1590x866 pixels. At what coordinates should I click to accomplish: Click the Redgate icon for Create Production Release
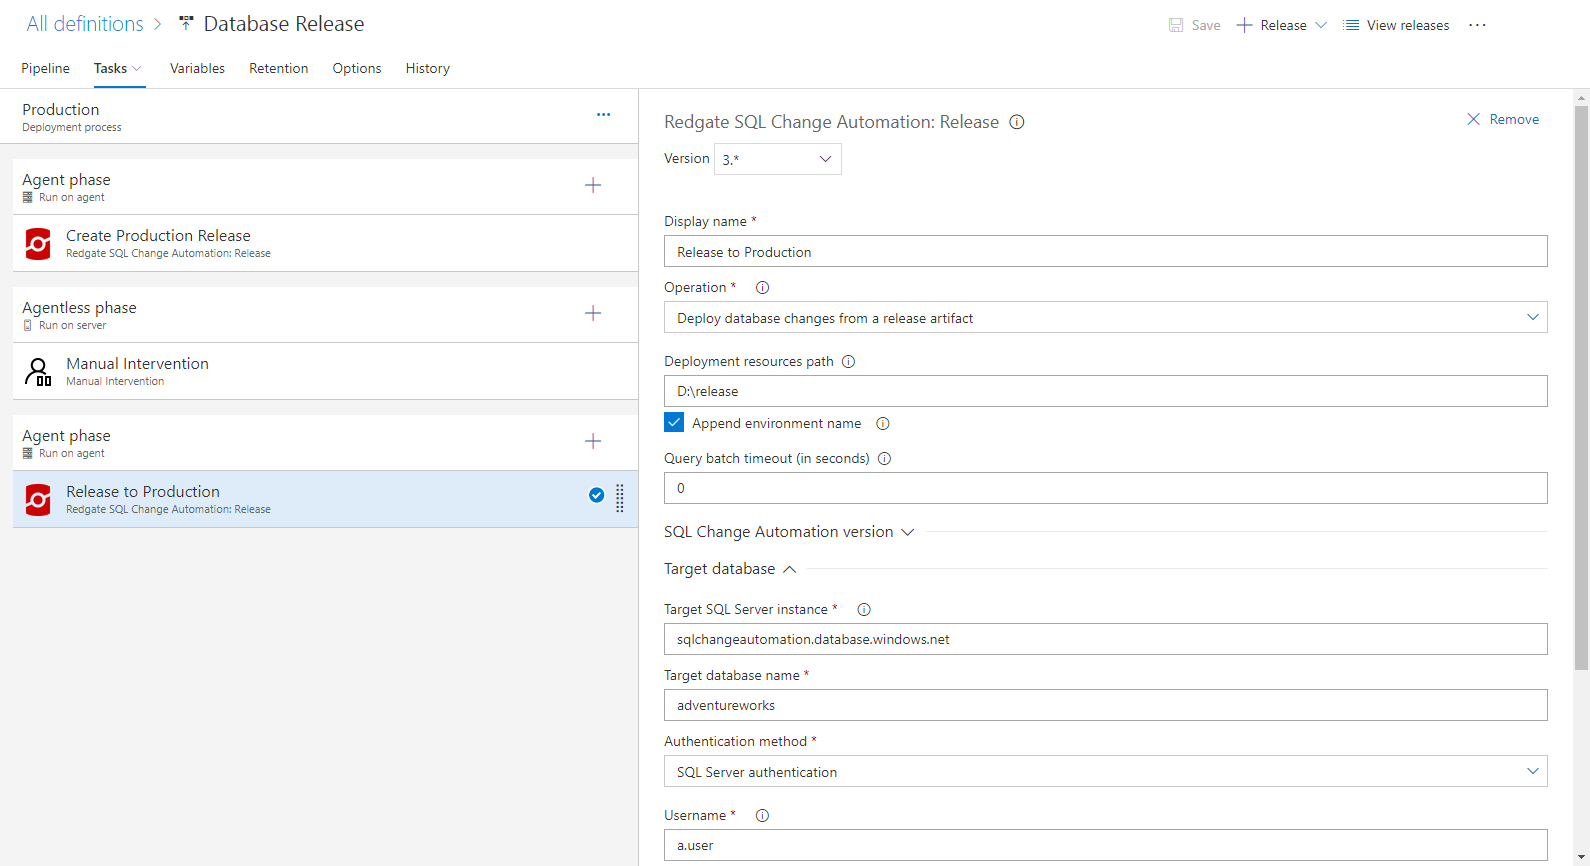(x=38, y=243)
